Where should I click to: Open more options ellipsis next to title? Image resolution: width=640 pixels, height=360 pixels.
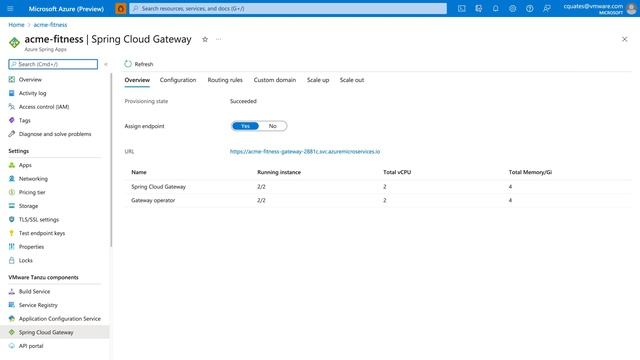[219, 39]
